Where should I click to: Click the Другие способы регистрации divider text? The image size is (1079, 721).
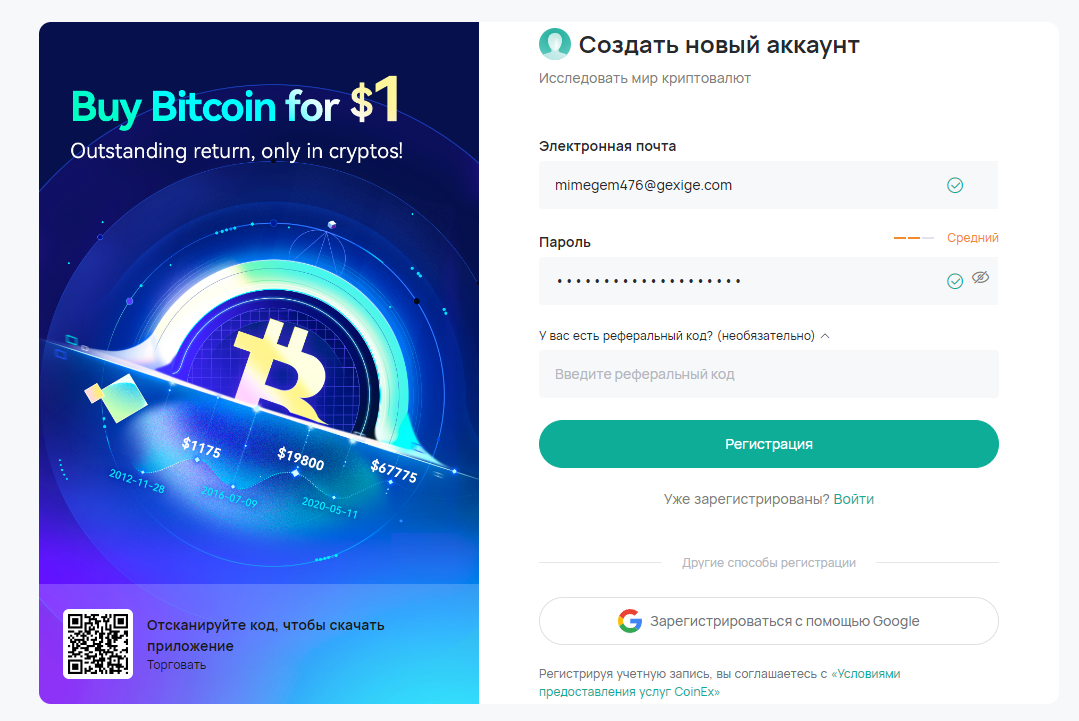click(769, 563)
